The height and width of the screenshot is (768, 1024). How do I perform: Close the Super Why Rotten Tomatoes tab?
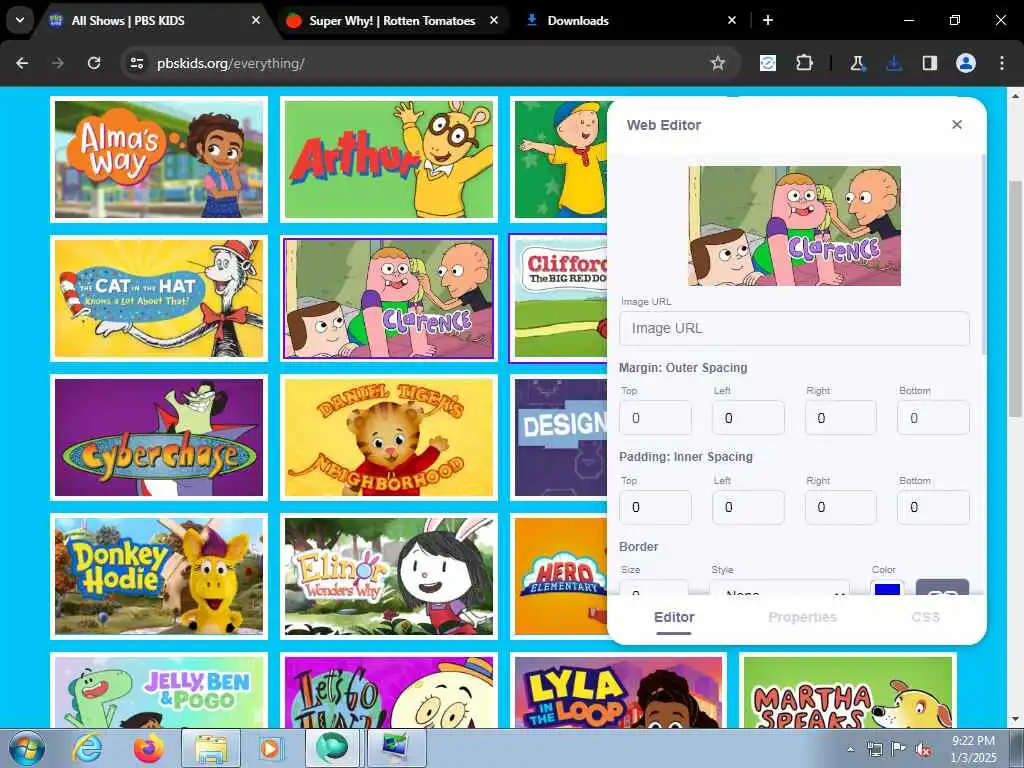[494, 20]
